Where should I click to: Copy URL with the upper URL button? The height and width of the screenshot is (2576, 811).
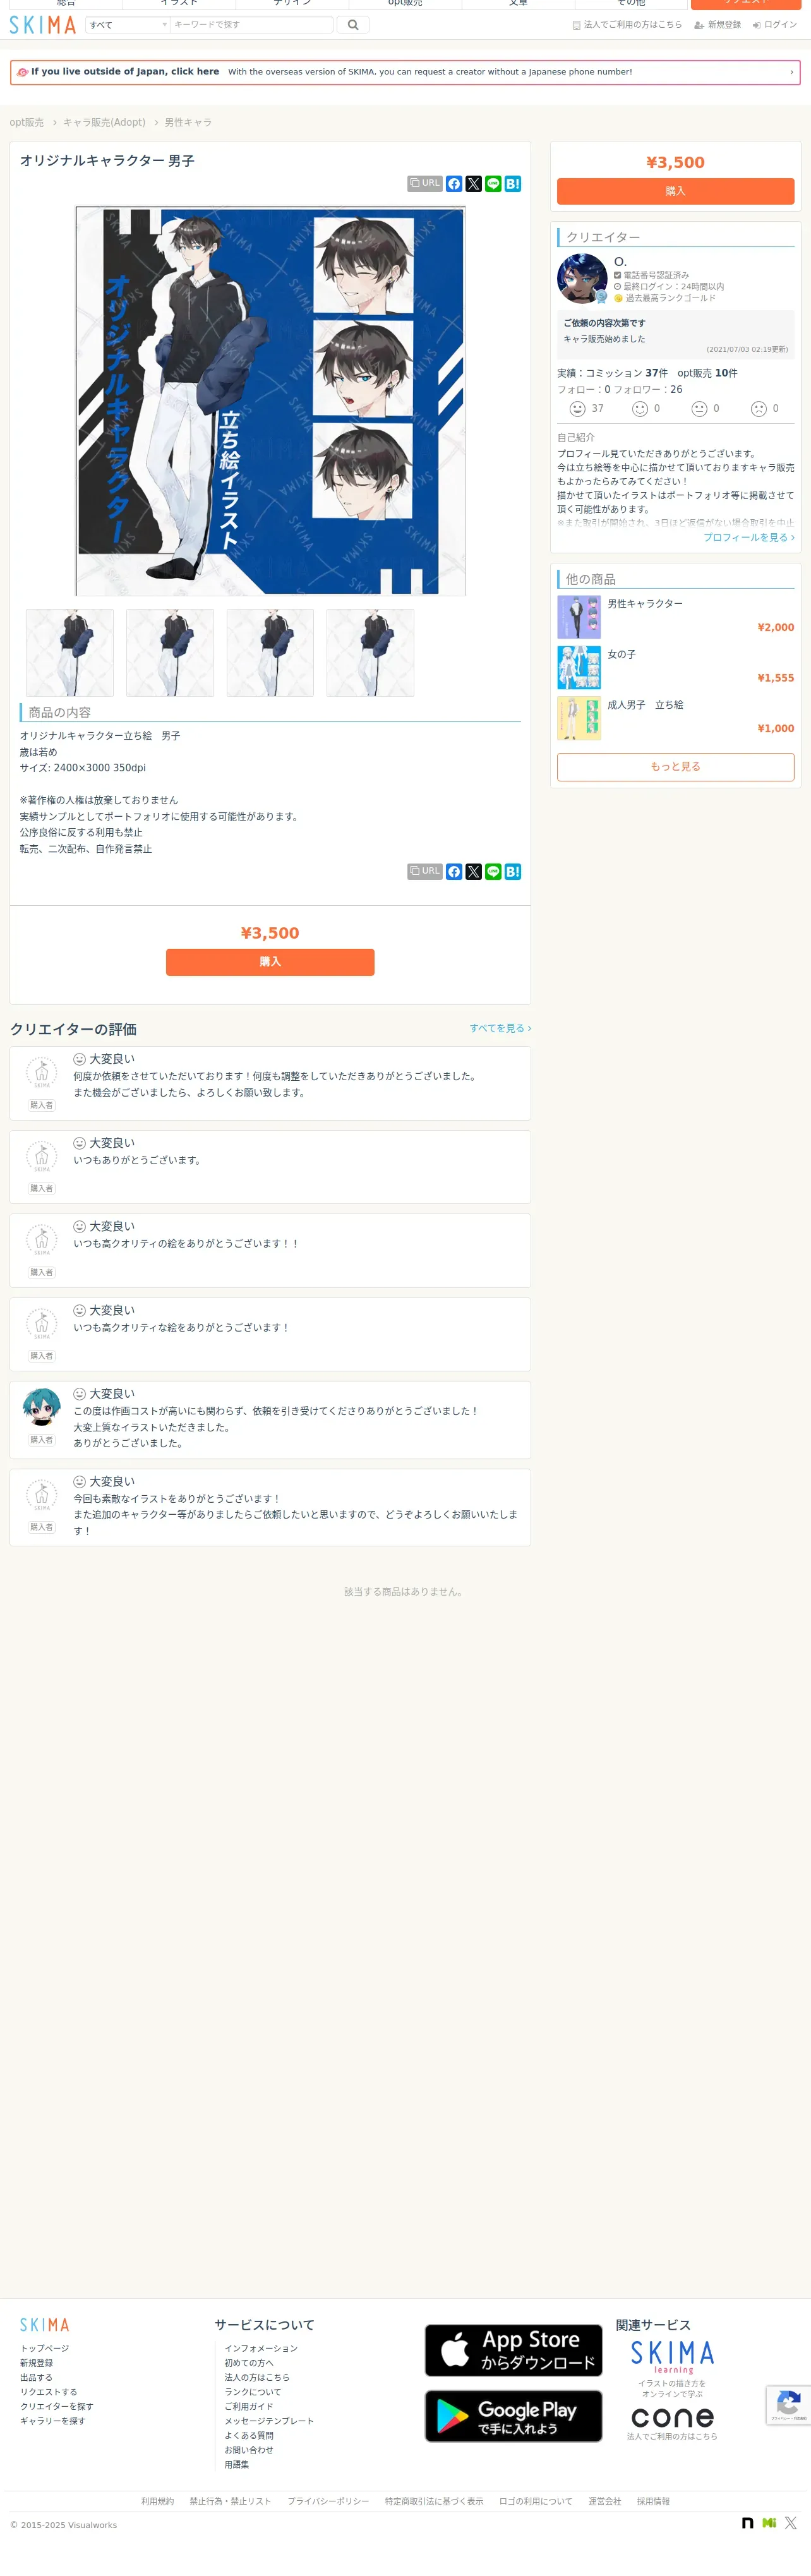coord(425,184)
